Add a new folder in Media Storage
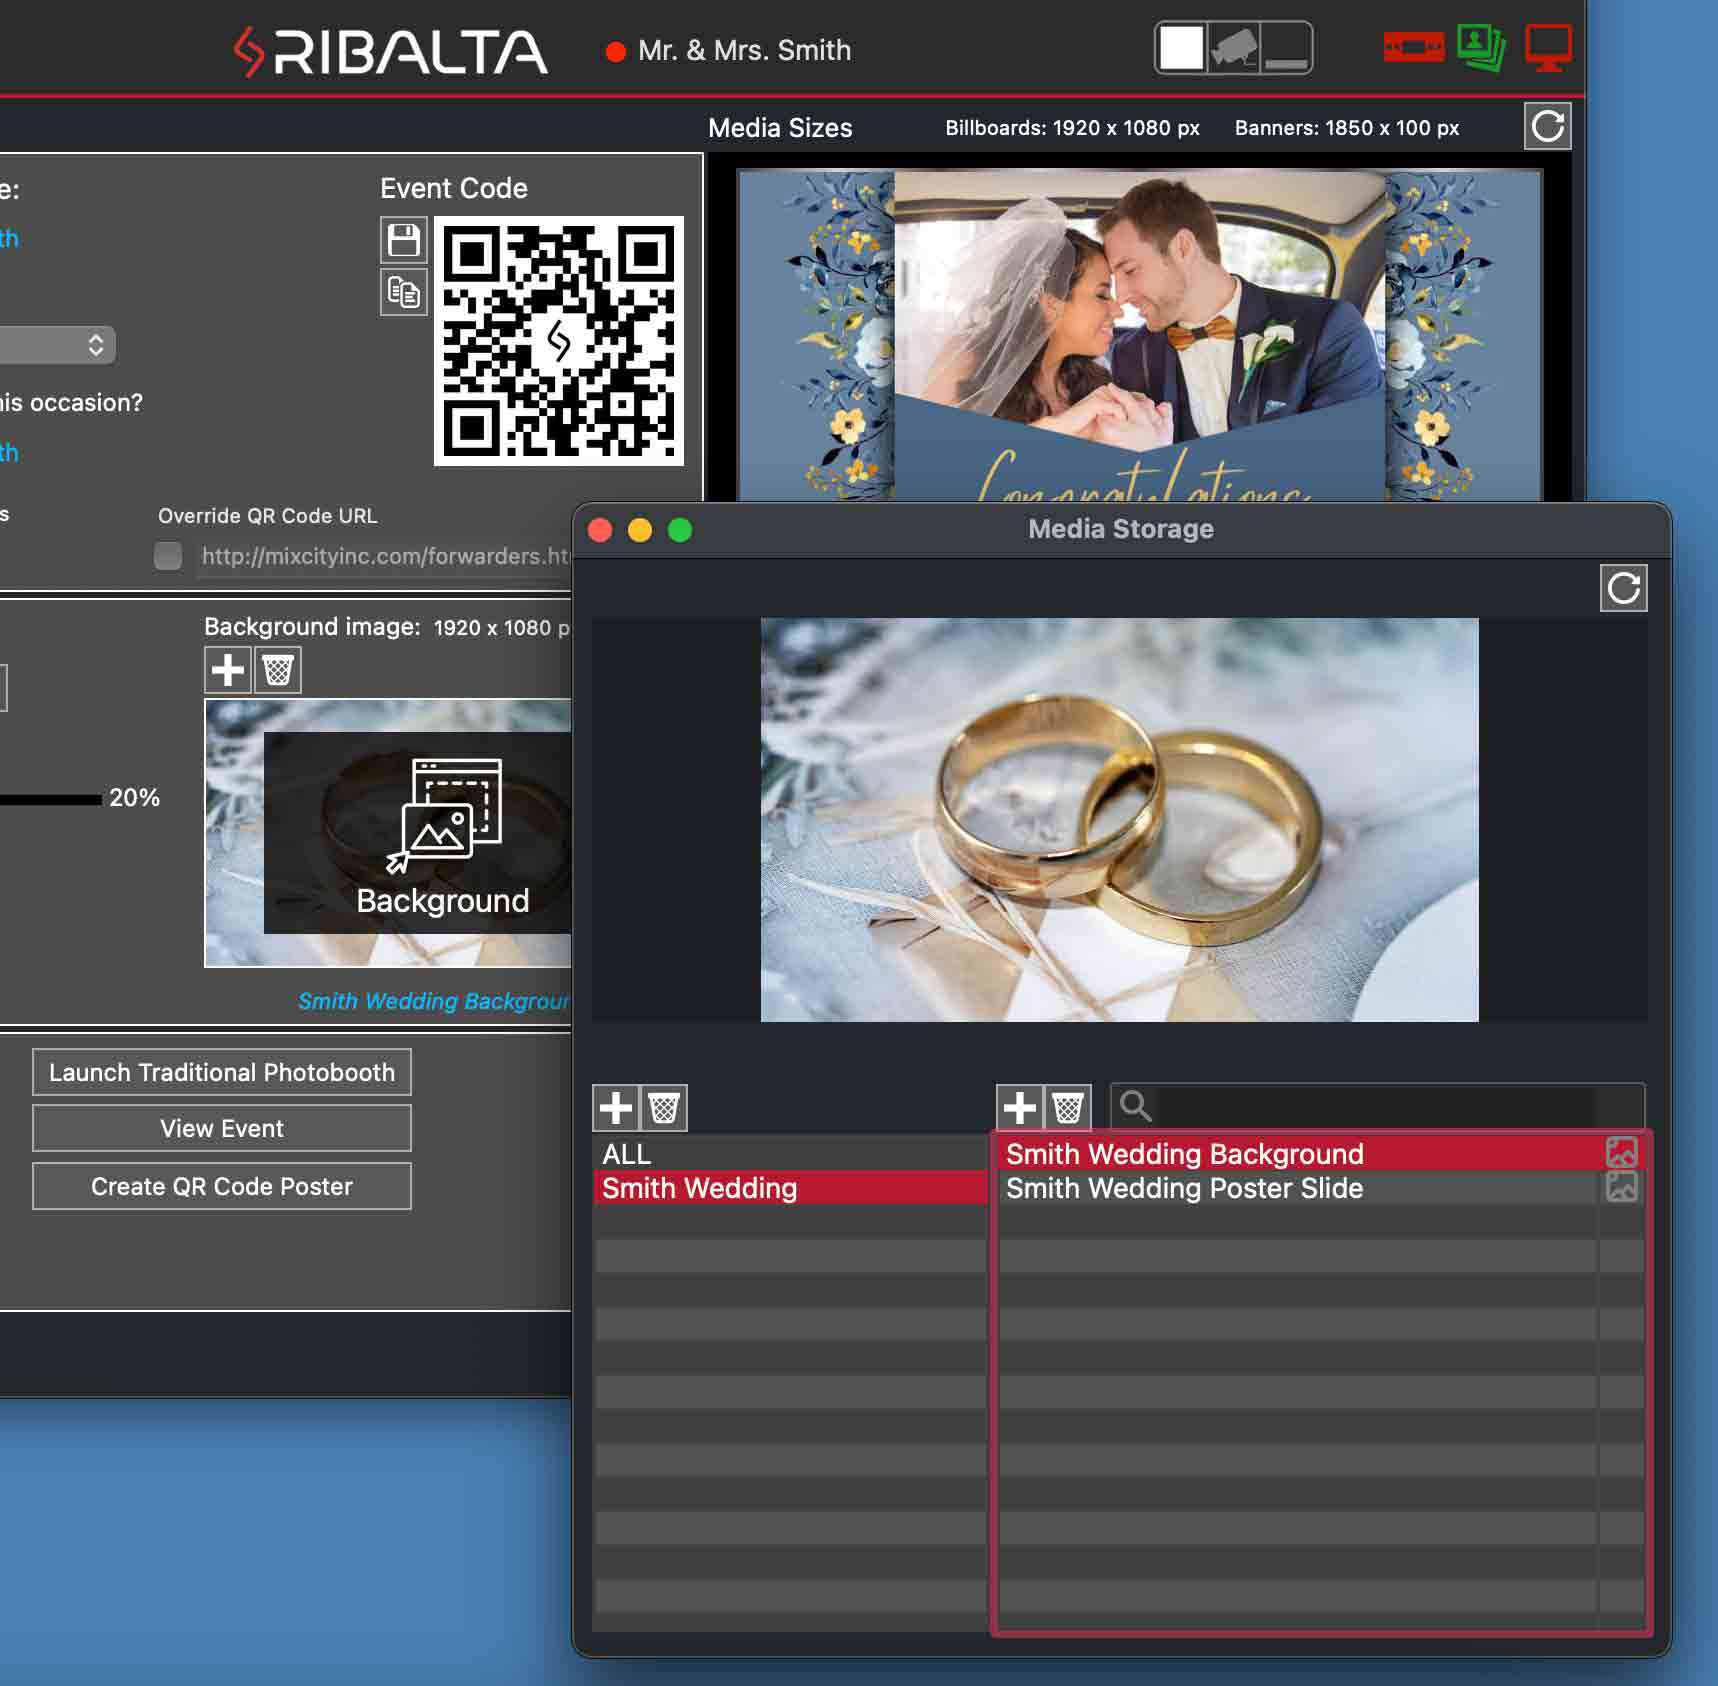 pos(615,1108)
